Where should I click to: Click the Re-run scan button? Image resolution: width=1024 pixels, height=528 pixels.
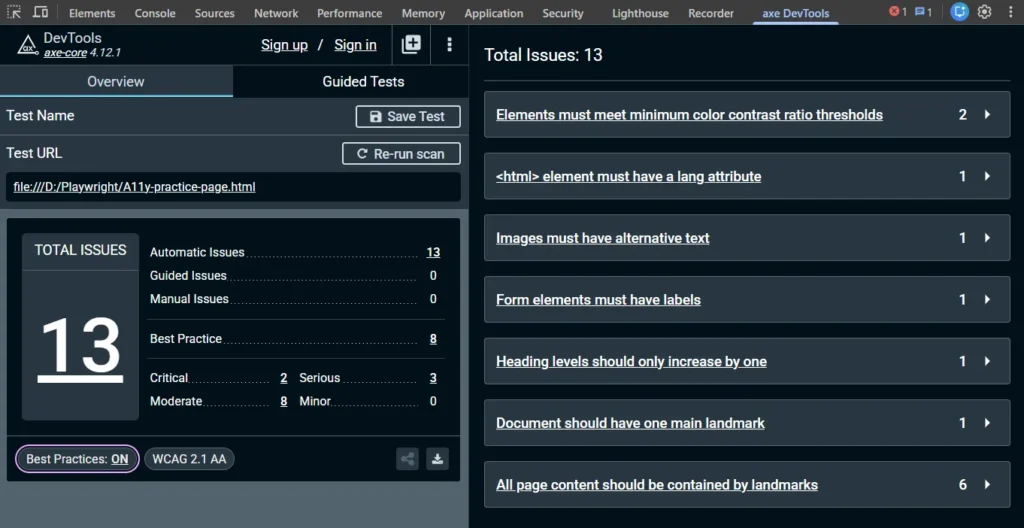401,154
